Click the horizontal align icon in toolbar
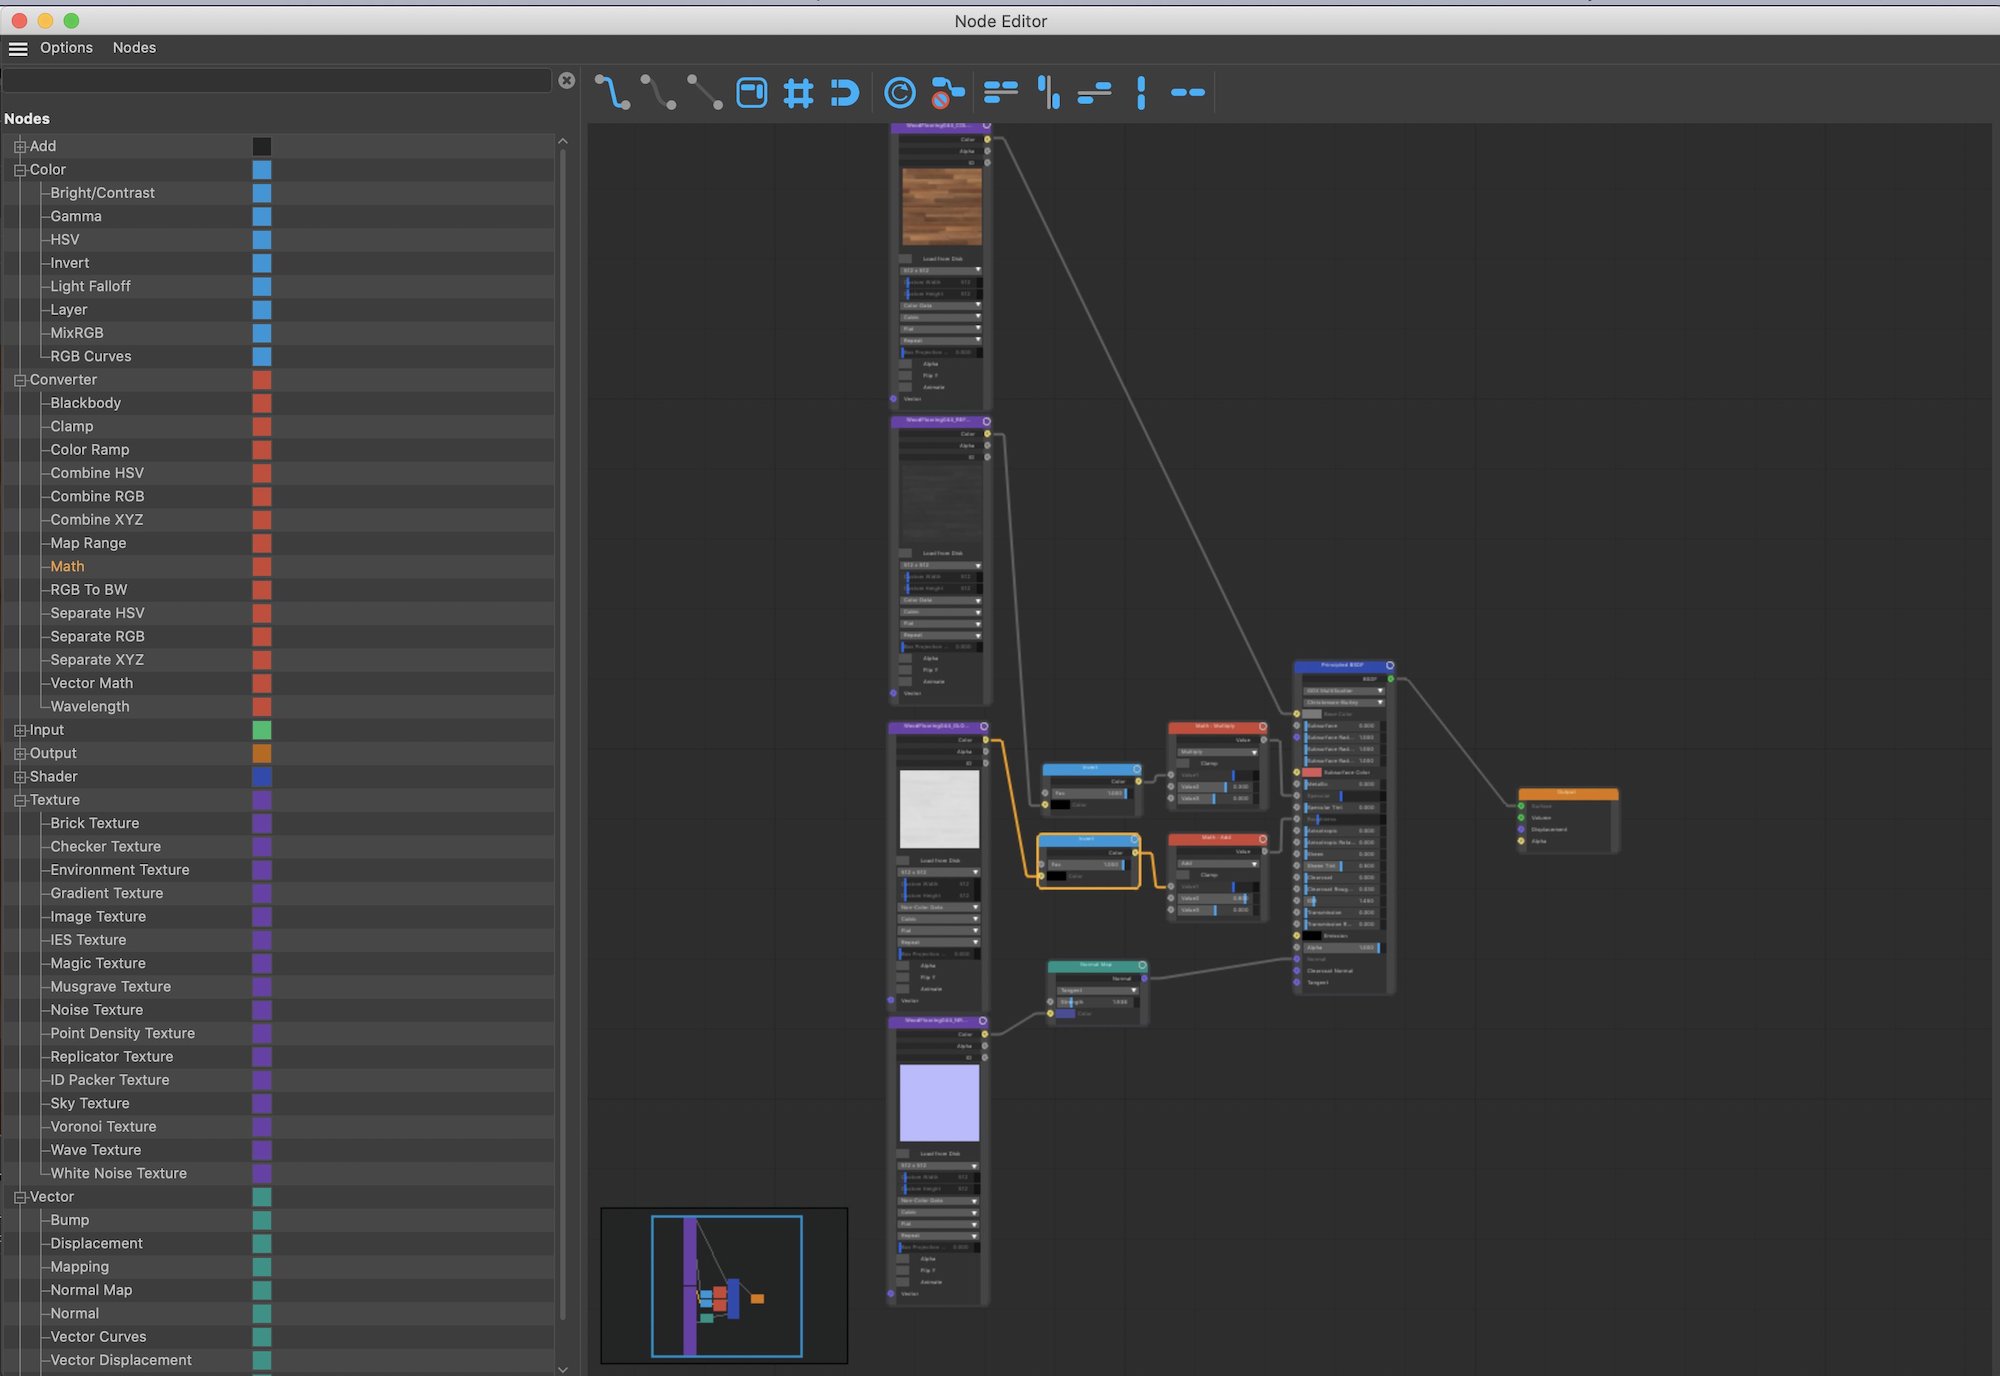 [x=1003, y=92]
